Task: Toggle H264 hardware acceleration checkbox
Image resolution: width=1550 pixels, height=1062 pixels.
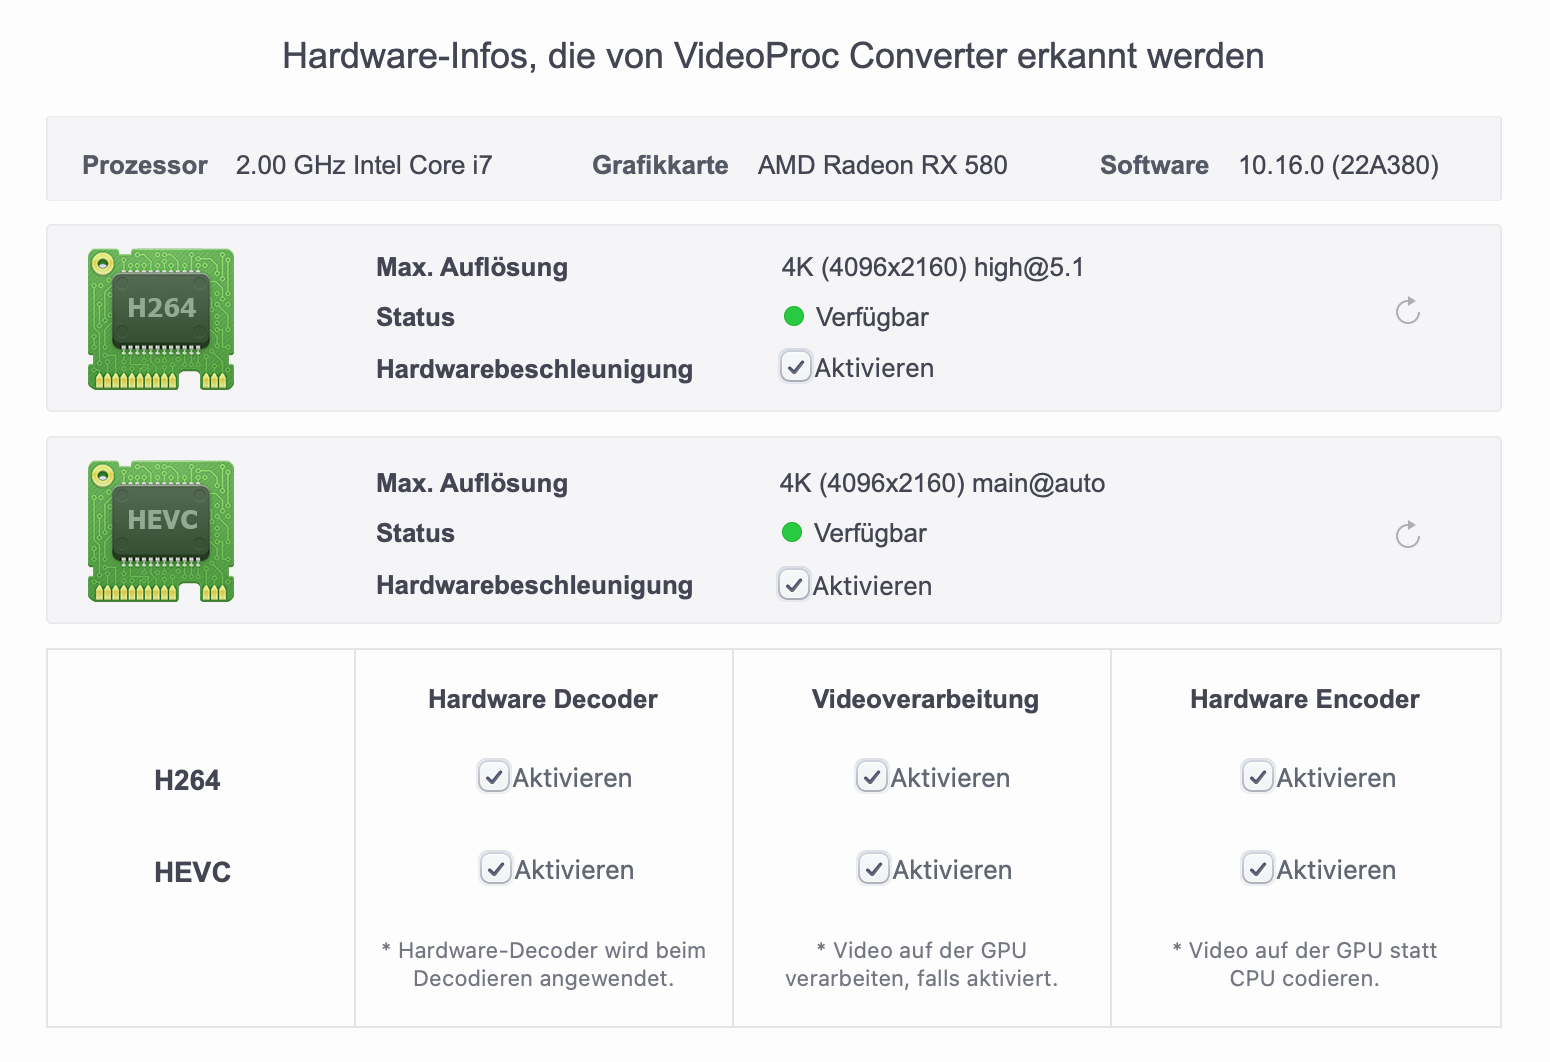Action: 795,367
